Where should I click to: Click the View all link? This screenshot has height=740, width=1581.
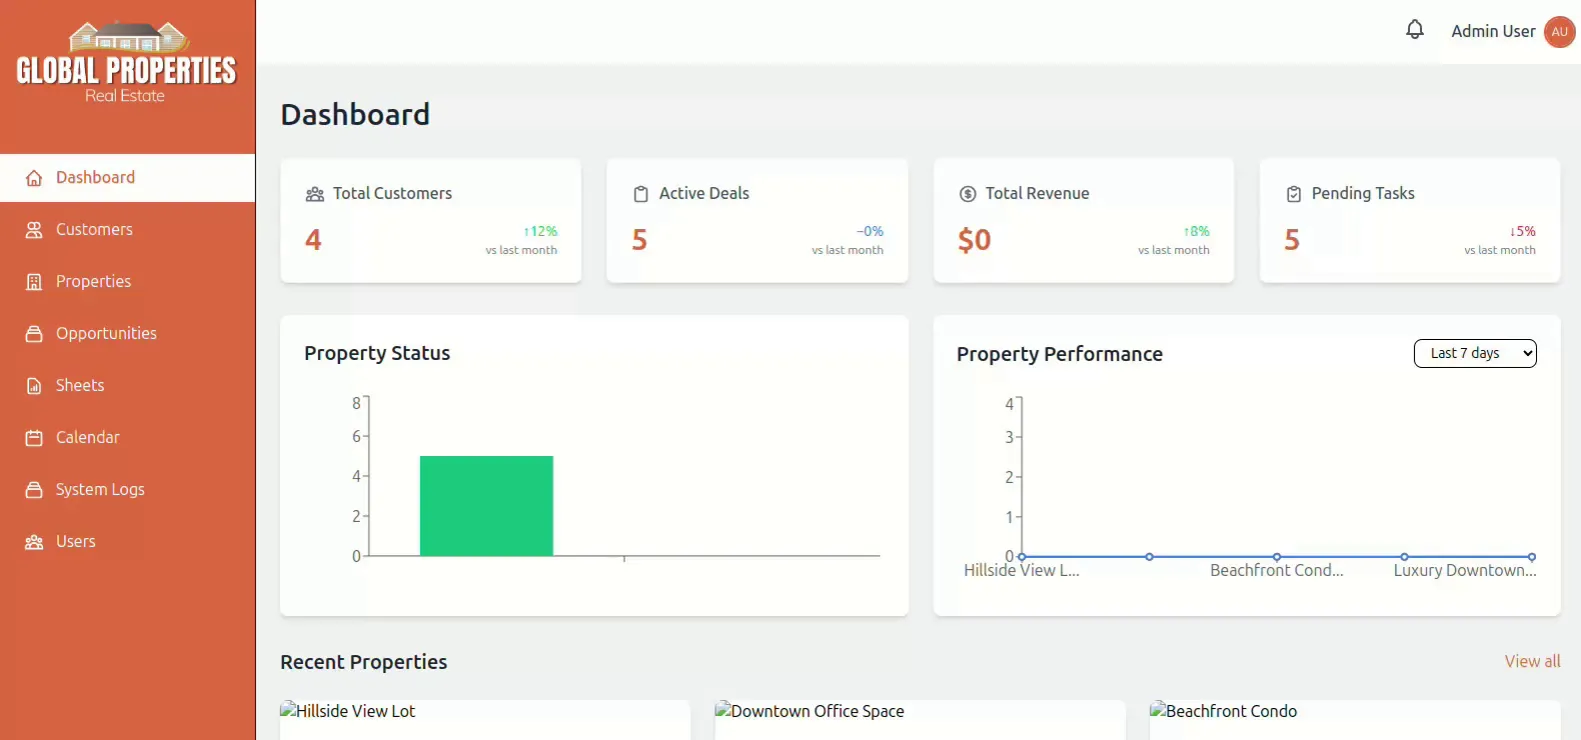(1532, 661)
